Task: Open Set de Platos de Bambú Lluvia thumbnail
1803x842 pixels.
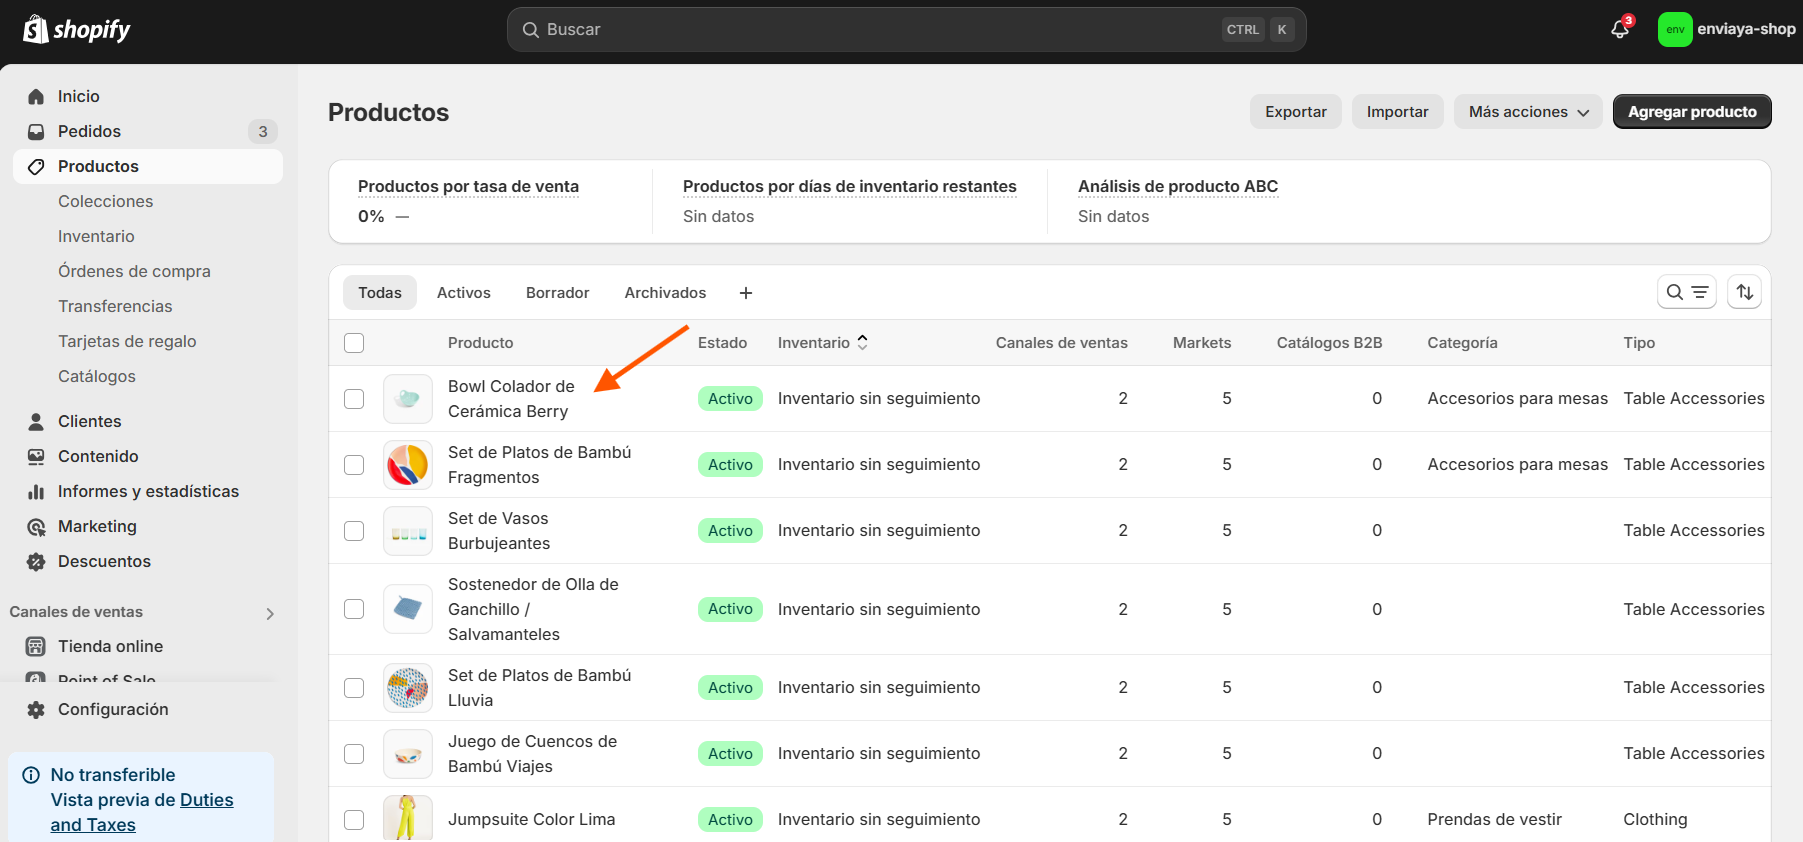Action: click(x=408, y=688)
